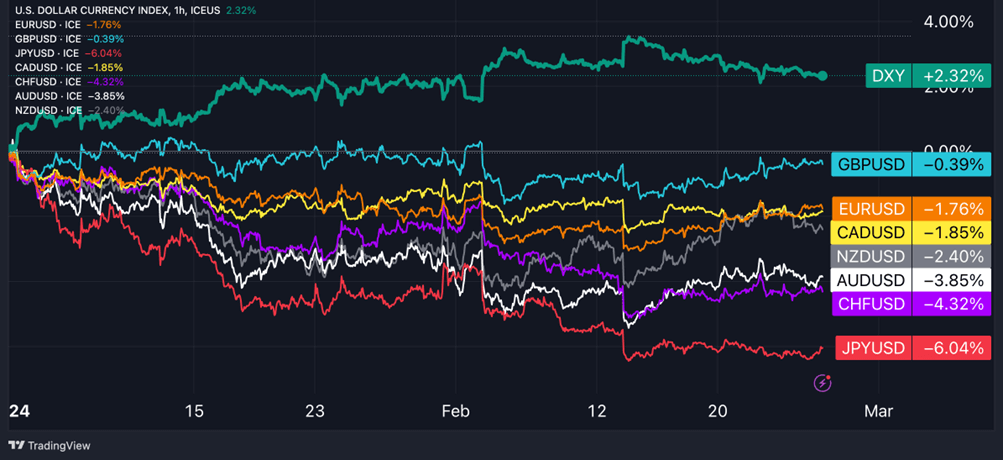The height and width of the screenshot is (460, 1003).
Task: Click the Mar label on time axis
Action: coord(878,411)
